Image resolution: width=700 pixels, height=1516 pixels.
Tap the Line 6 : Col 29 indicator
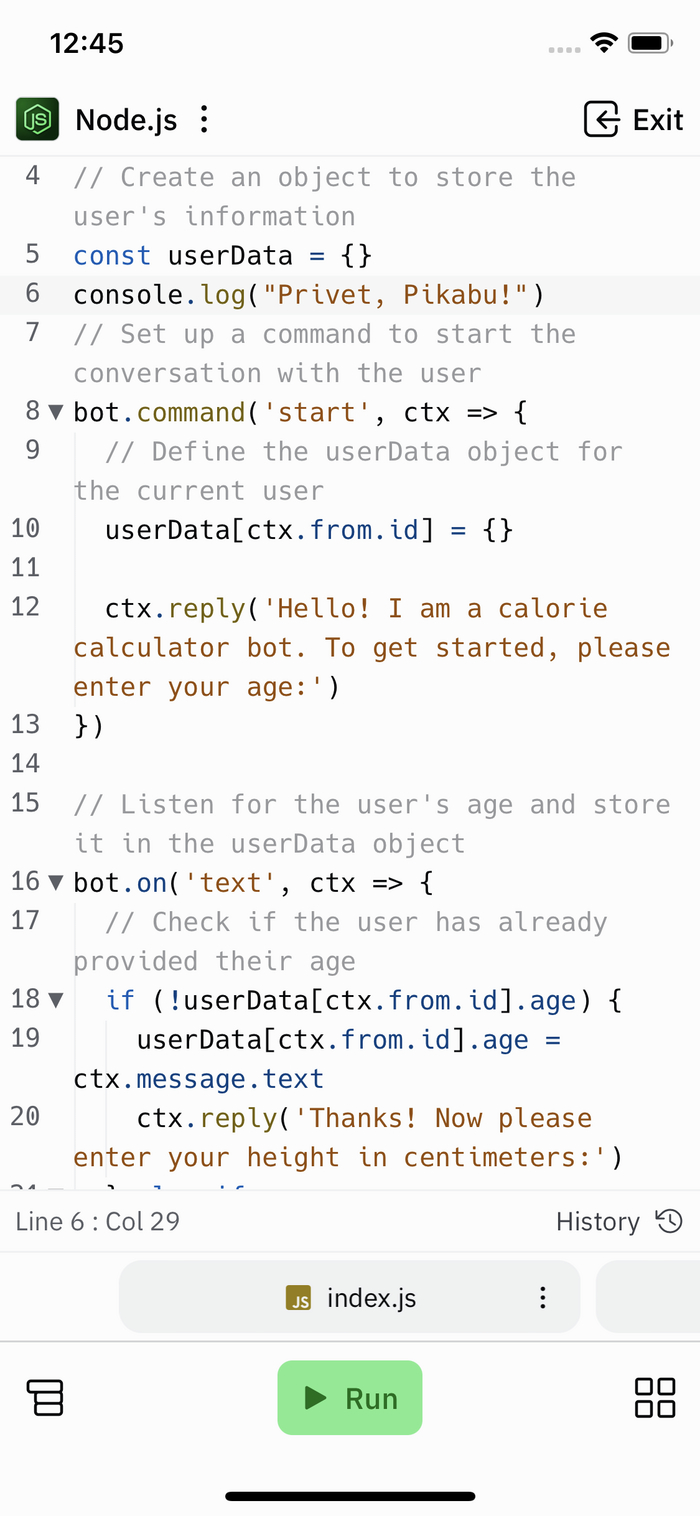(x=98, y=1221)
